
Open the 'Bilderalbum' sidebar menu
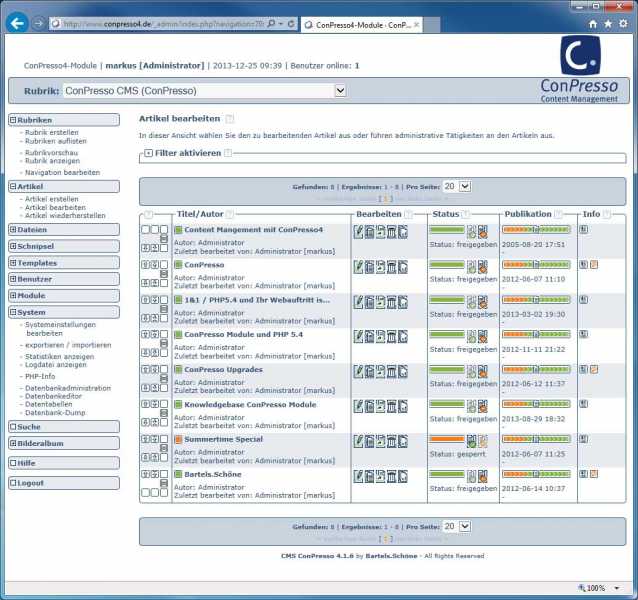click(64, 443)
